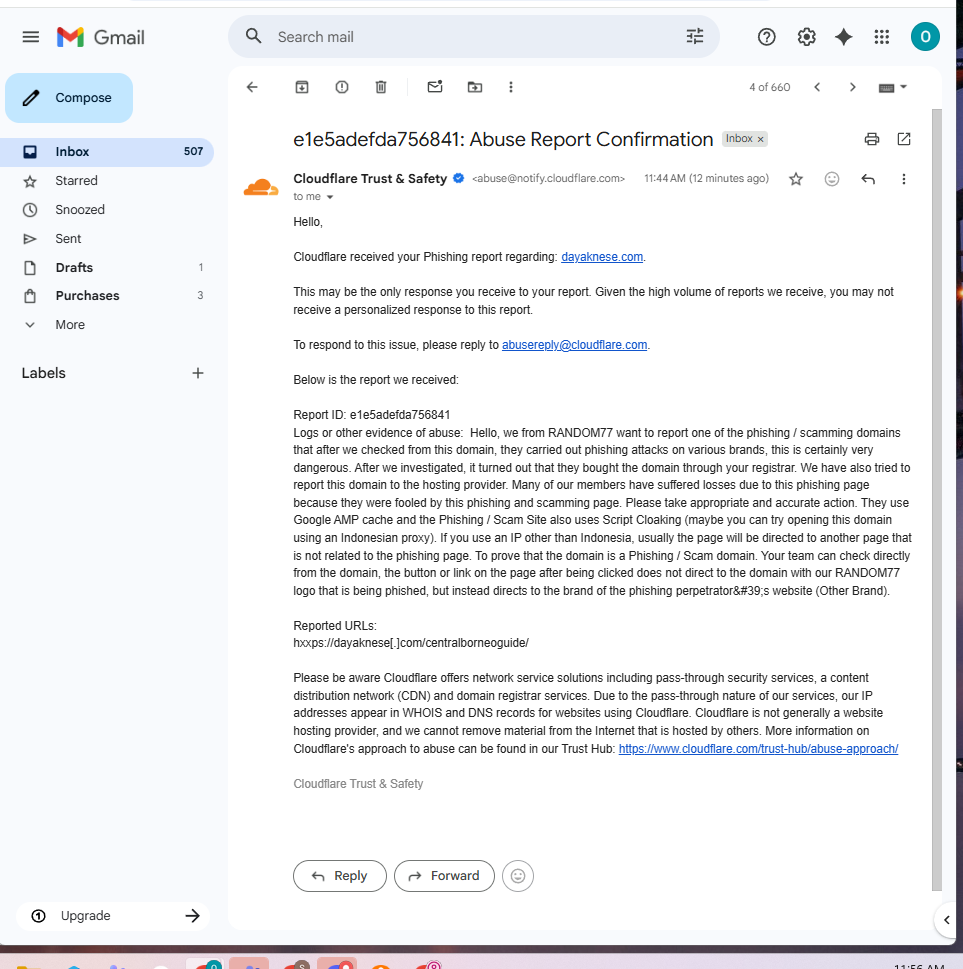
Task: Click the abusereply@cloudflare.com link
Action: pyautogui.click(x=574, y=345)
